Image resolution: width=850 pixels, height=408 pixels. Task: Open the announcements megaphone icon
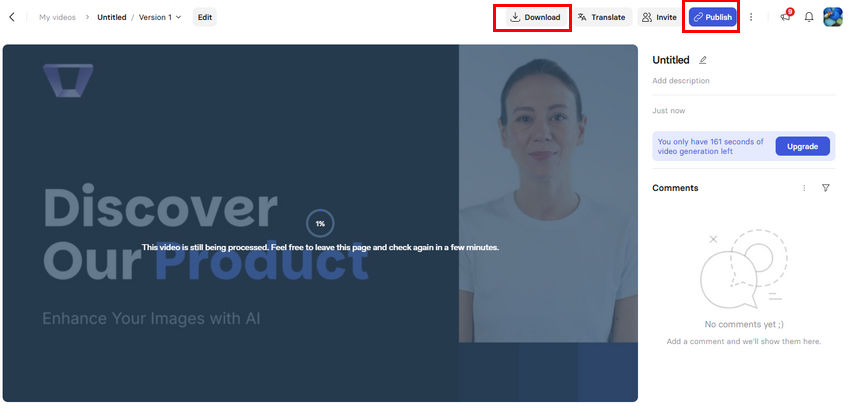click(x=785, y=17)
